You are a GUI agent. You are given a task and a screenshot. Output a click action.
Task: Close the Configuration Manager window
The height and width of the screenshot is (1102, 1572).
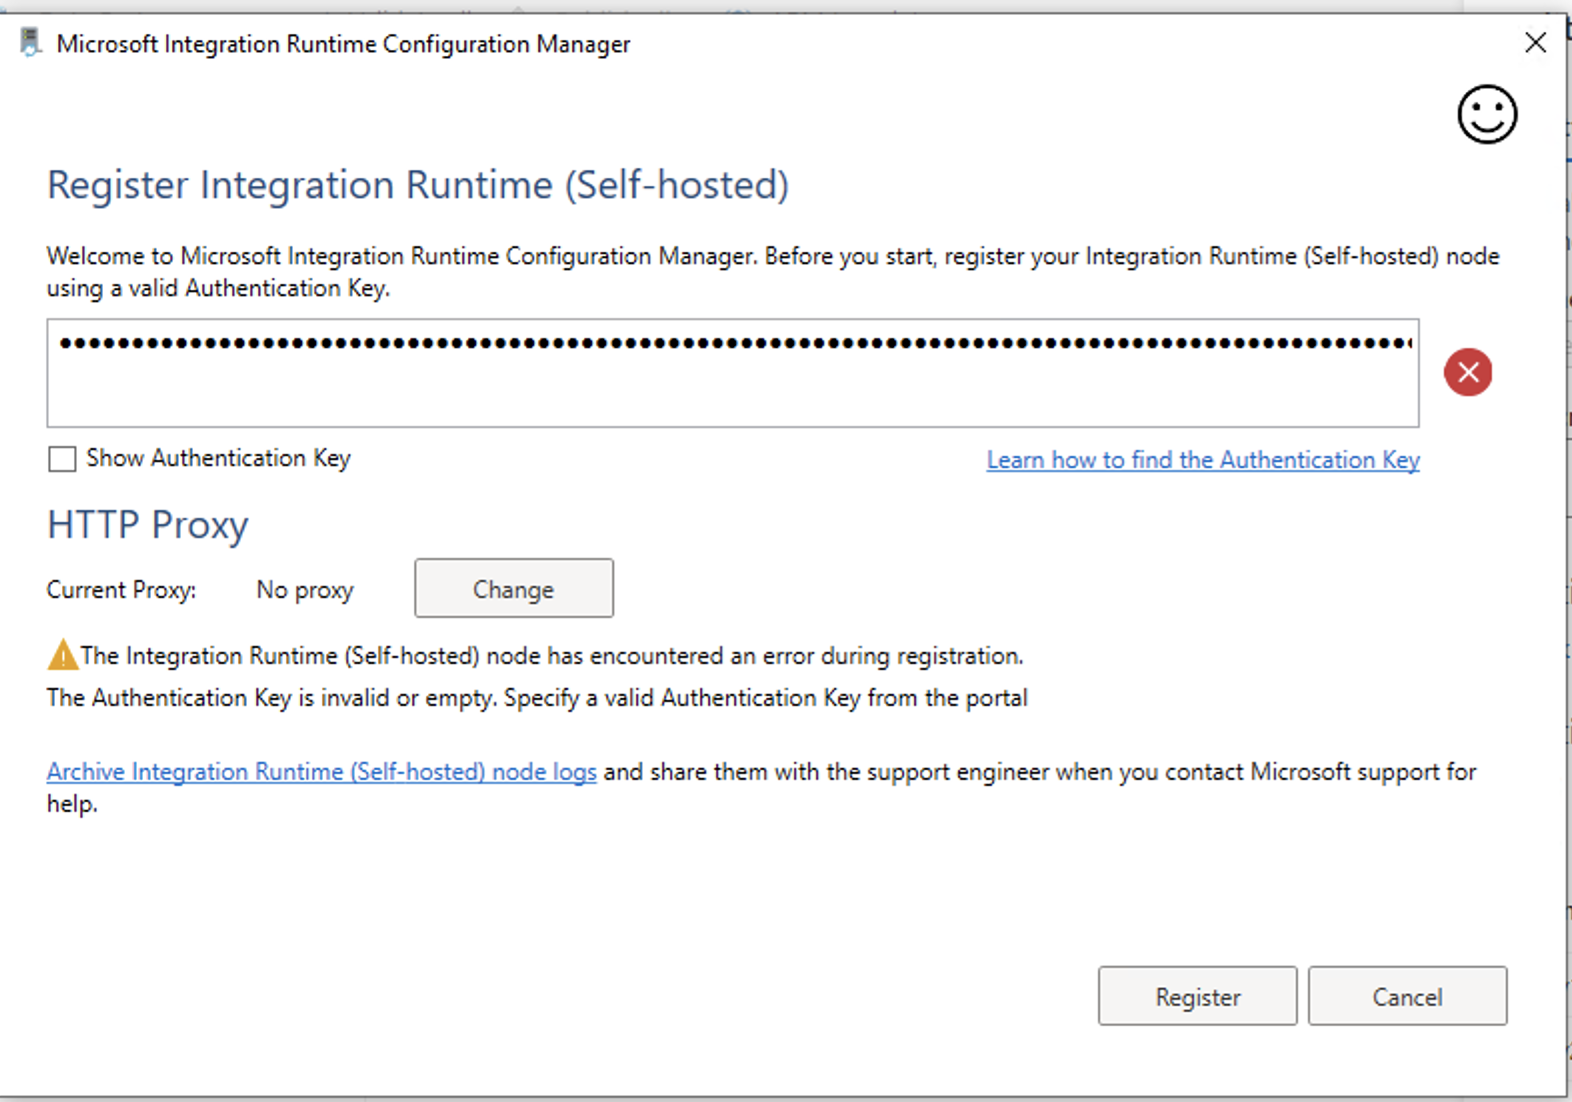[1535, 43]
